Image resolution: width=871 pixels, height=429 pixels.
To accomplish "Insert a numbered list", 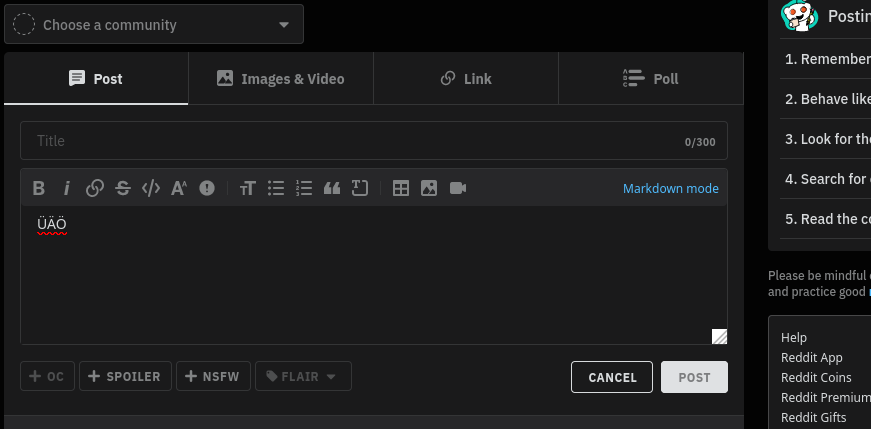I will pos(304,188).
